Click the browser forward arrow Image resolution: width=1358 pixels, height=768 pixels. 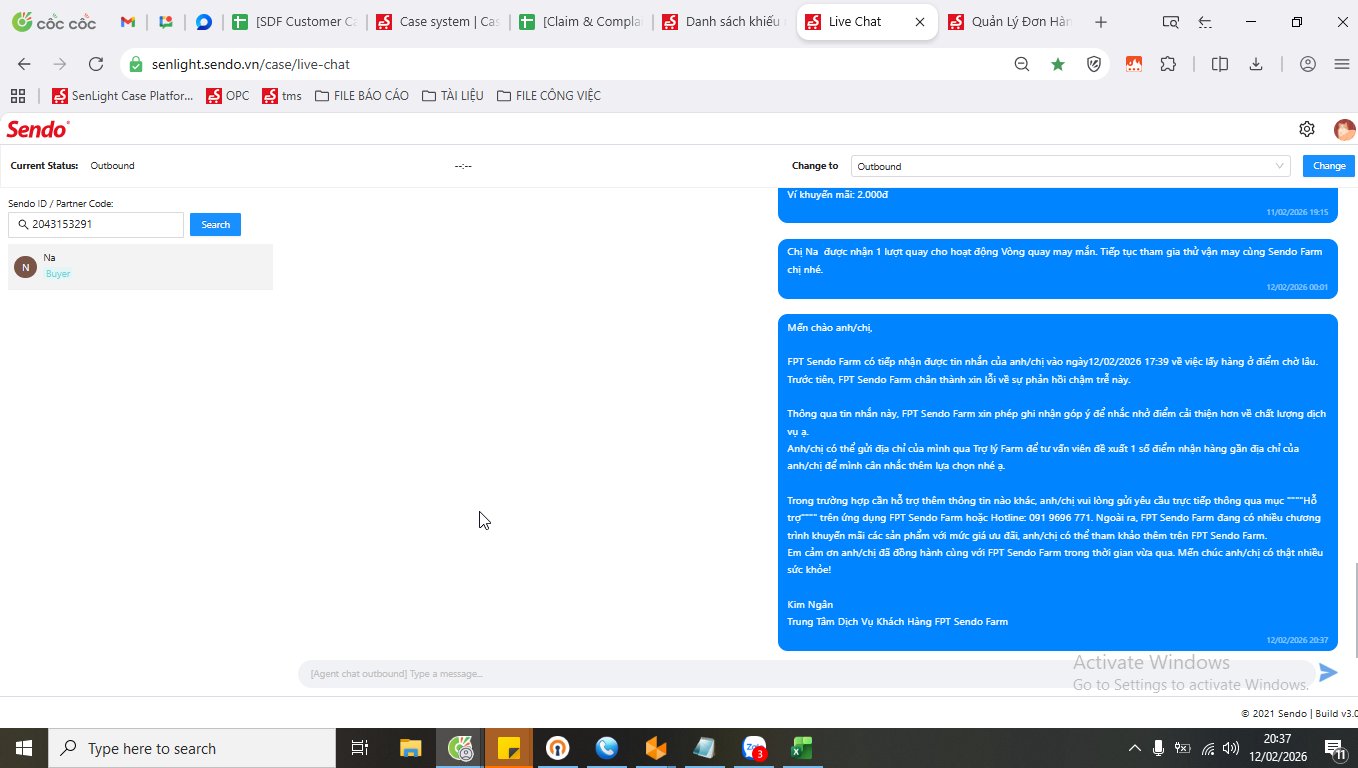[60, 64]
